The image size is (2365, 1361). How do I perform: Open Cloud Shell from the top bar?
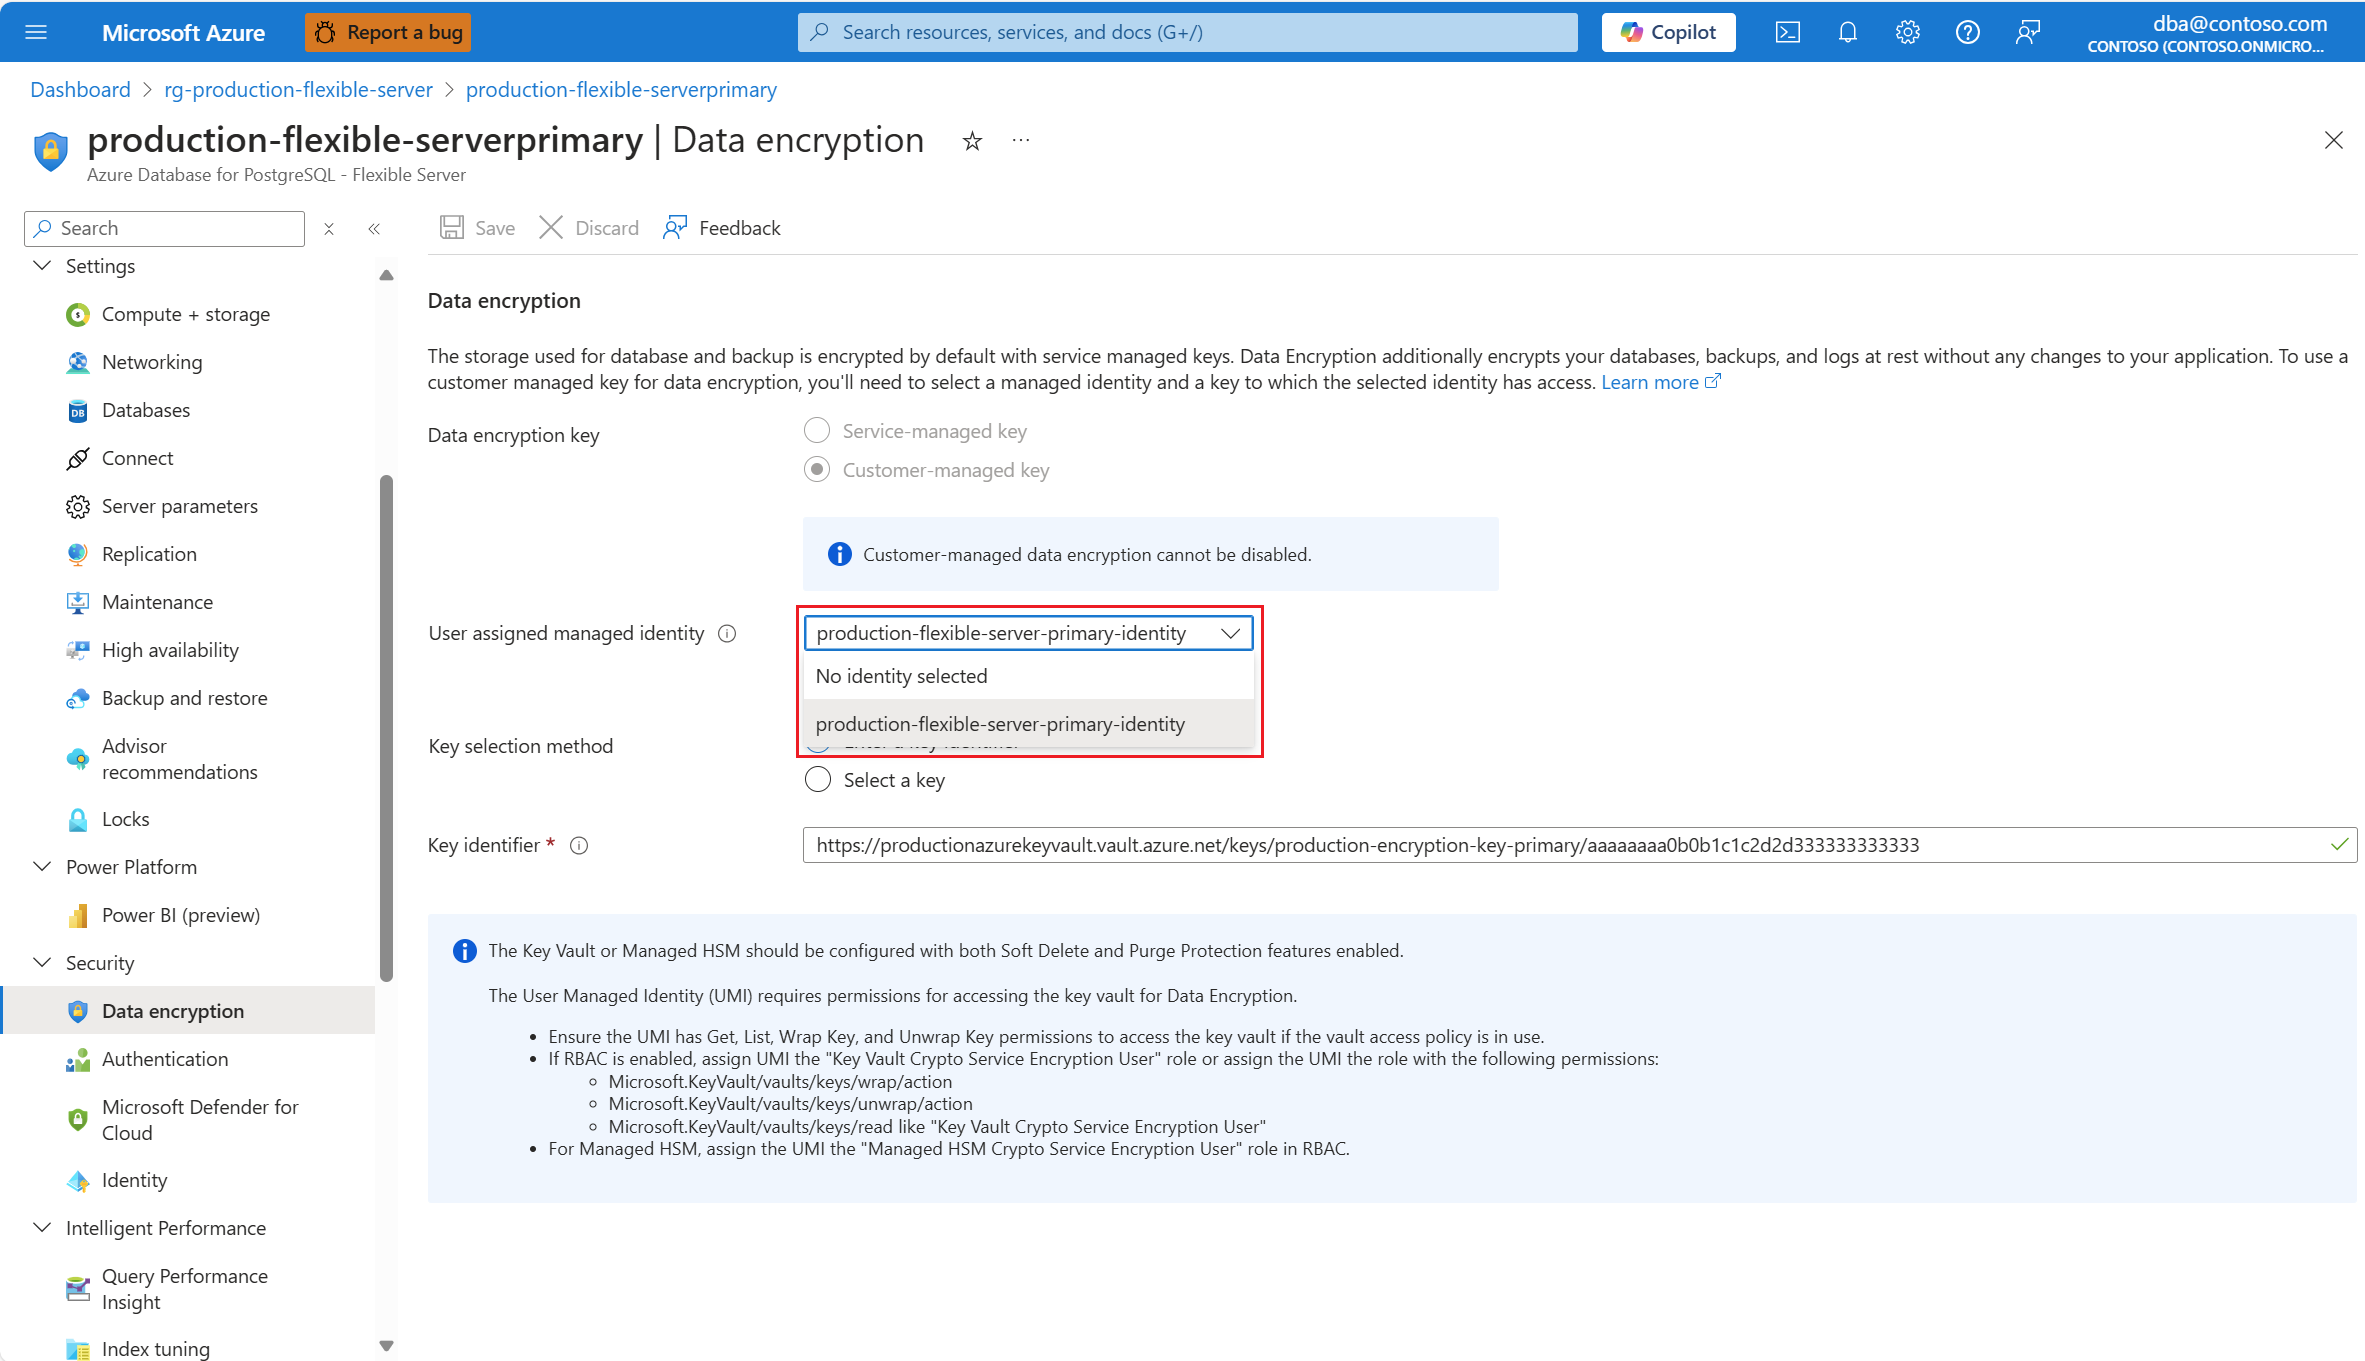point(1787,32)
